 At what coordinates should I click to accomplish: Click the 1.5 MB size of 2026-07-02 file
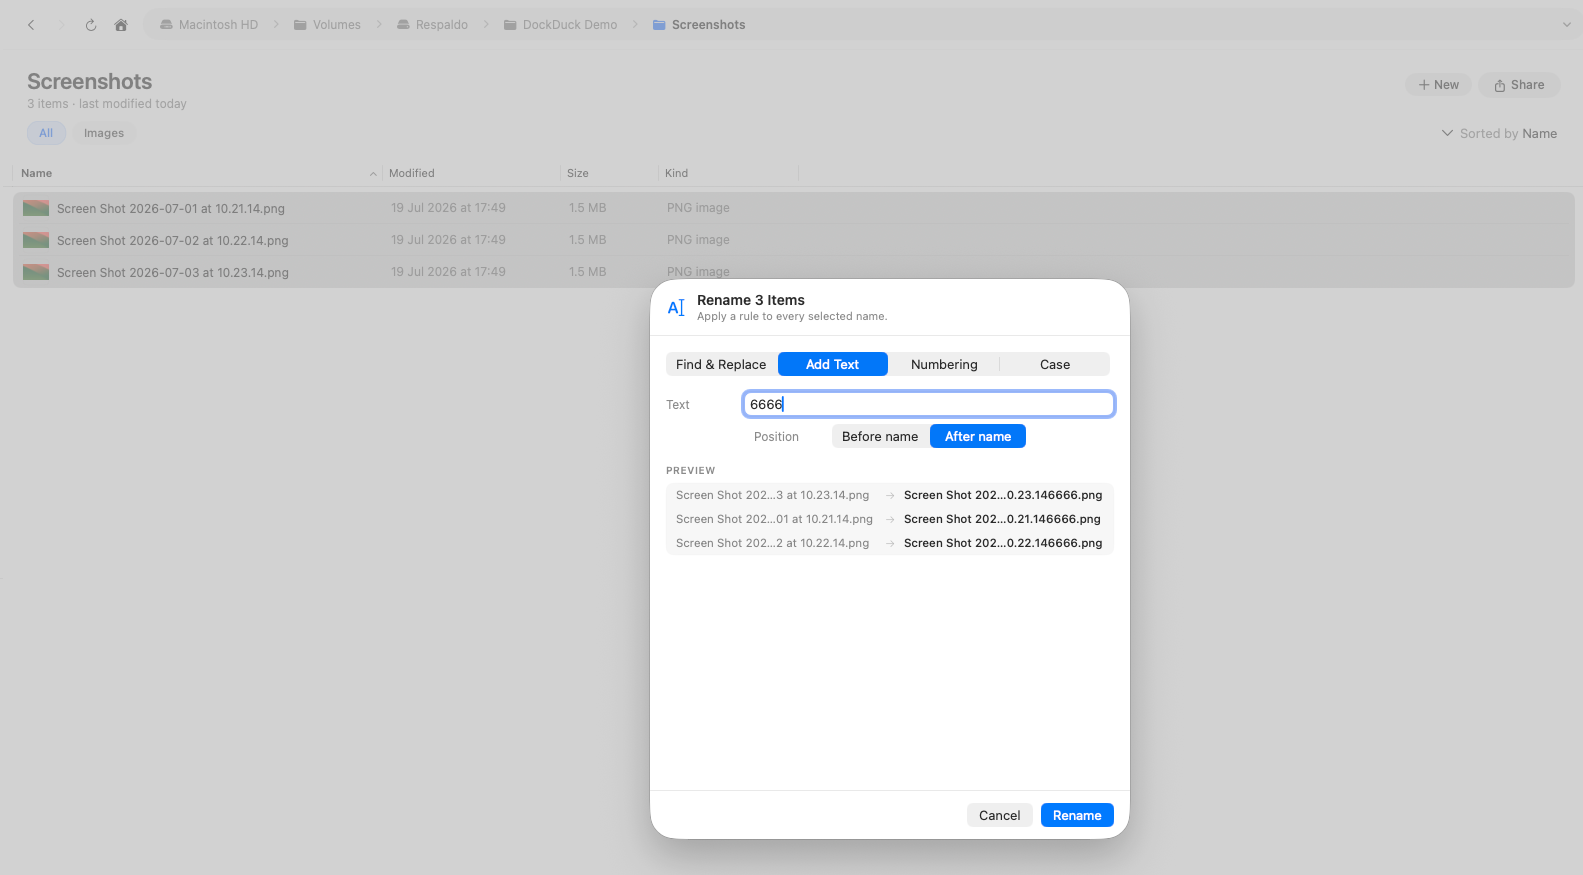pyautogui.click(x=588, y=240)
